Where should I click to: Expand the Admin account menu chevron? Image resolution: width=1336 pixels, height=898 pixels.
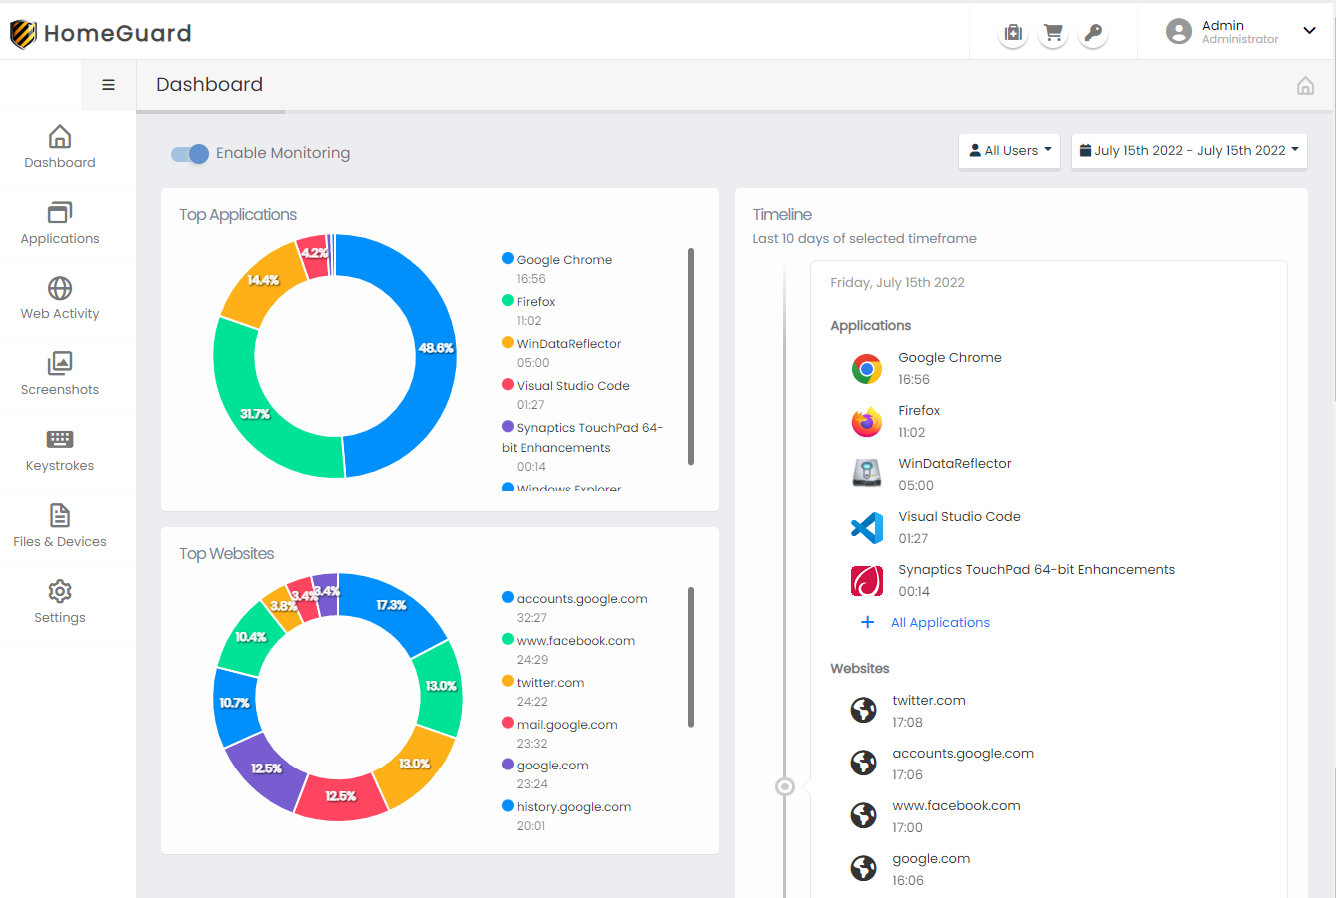click(1309, 31)
